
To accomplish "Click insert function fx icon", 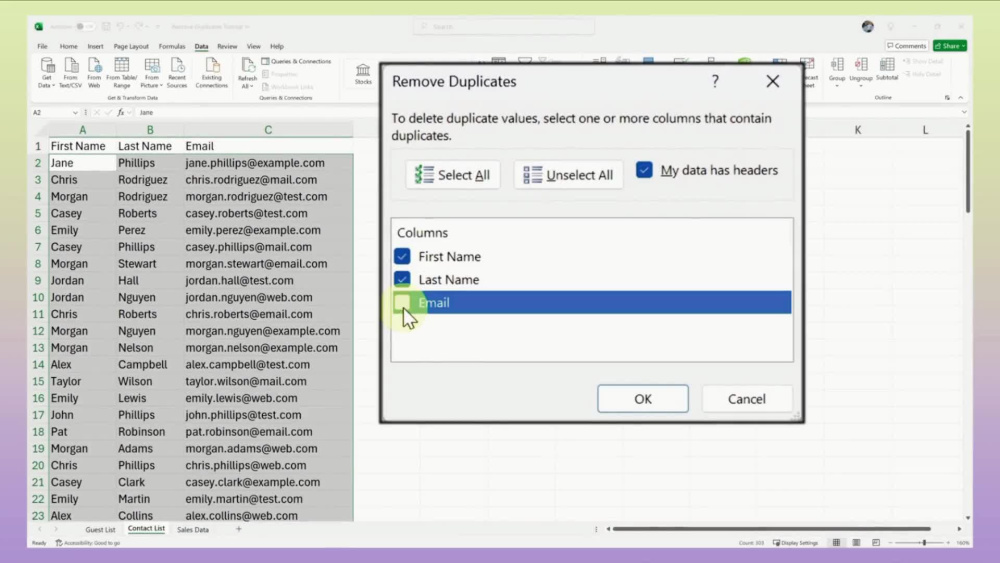I will [121, 112].
